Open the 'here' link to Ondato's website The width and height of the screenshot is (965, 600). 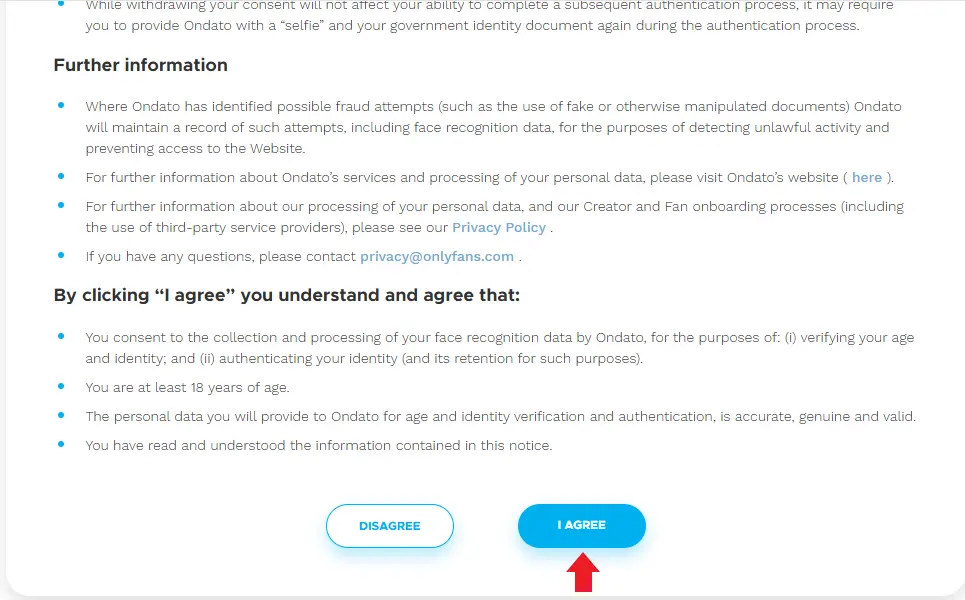click(x=866, y=177)
